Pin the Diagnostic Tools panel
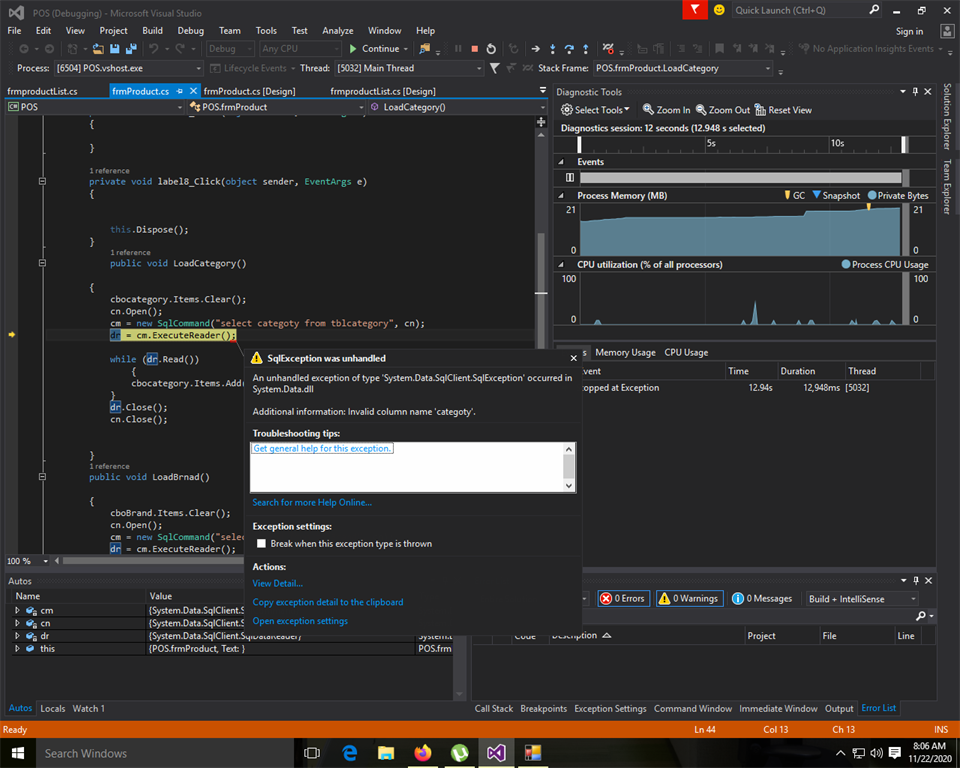The image size is (960, 768). click(915, 91)
